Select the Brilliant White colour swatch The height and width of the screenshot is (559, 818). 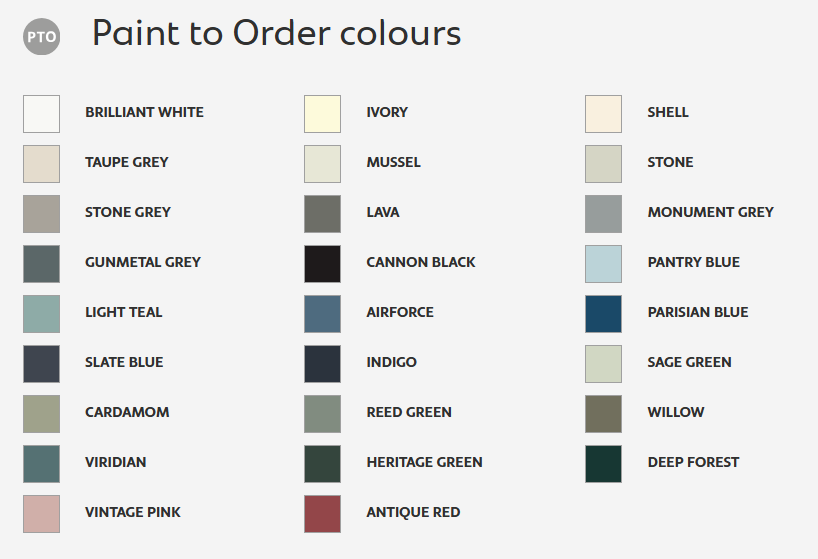point(41,113)
